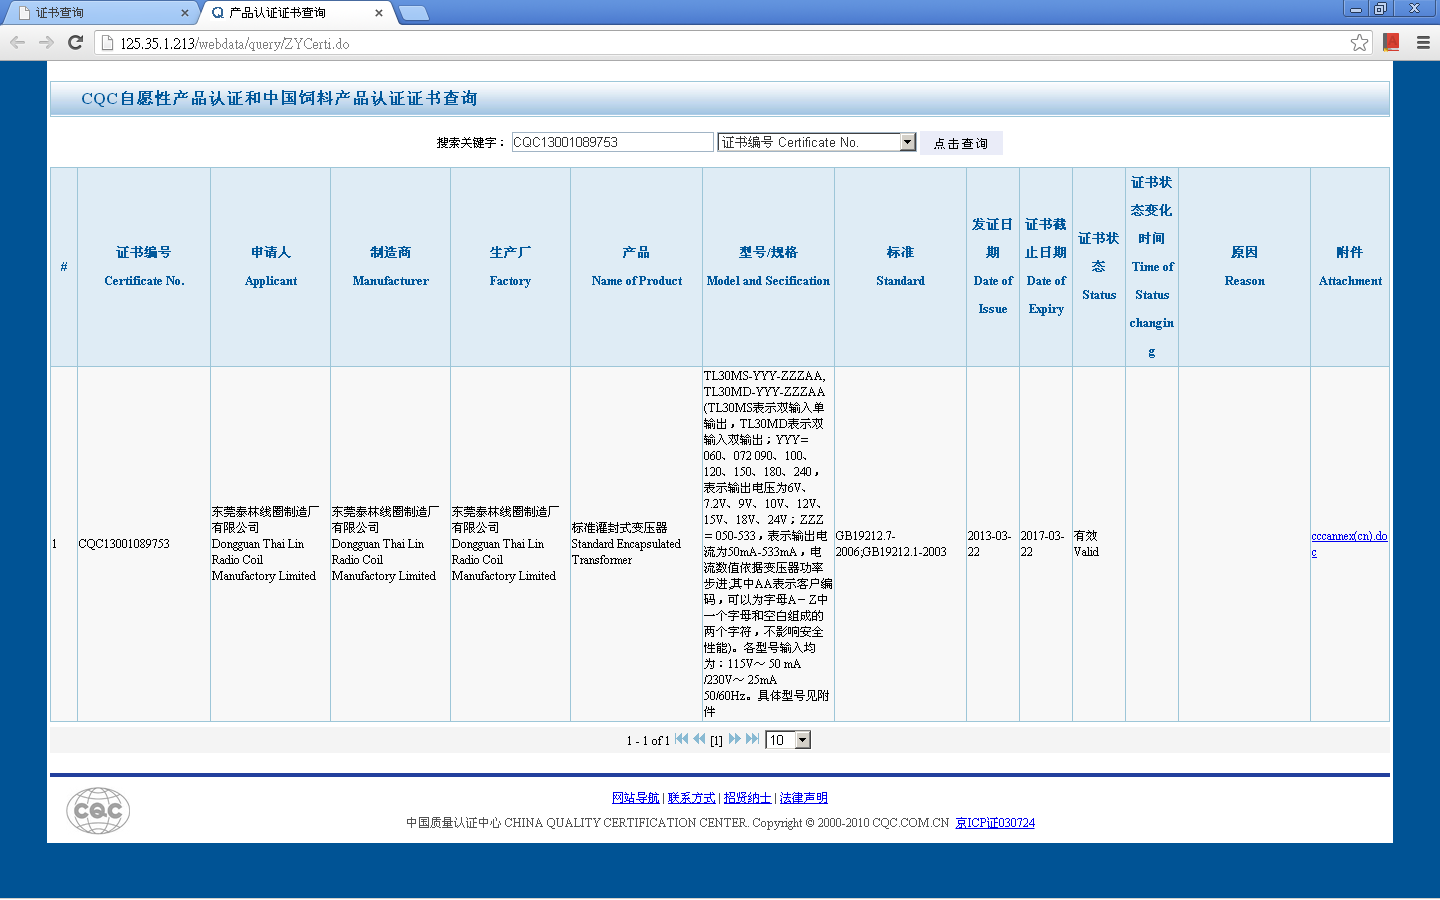The width and height of the screenshot is (1440, 900).
Task: Open the 联系方式 footer link
Action: [x=692, y=798]
